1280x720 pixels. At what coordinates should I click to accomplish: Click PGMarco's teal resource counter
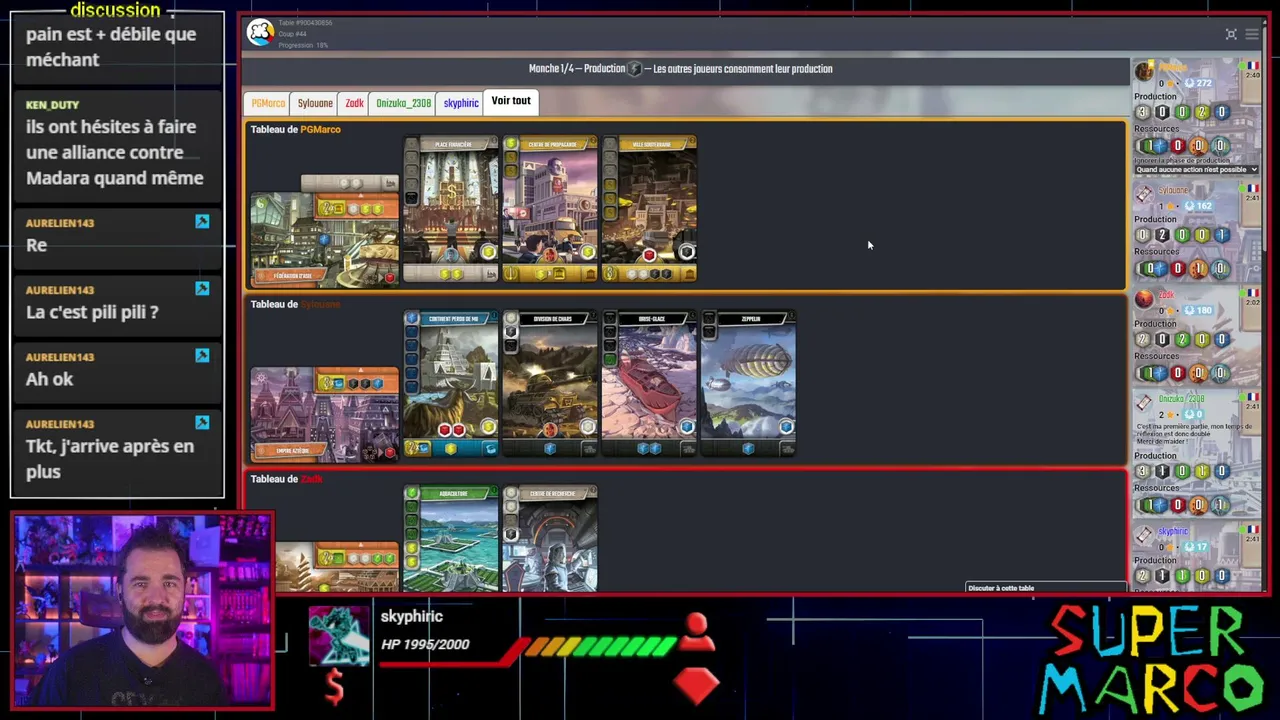(x=1219, y=146)
